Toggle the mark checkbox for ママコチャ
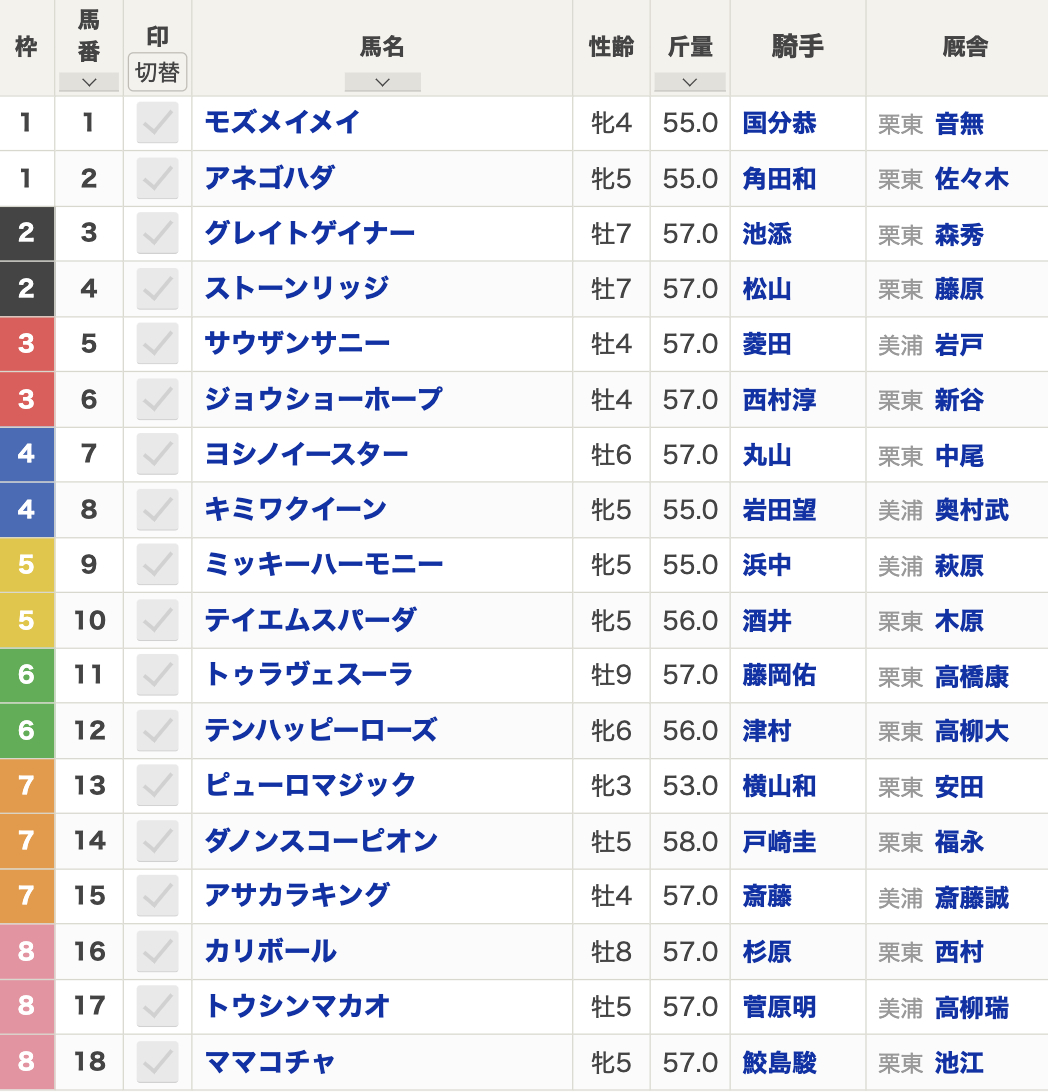This screenshot has width=1048, height=1092. click(157, 1062)
